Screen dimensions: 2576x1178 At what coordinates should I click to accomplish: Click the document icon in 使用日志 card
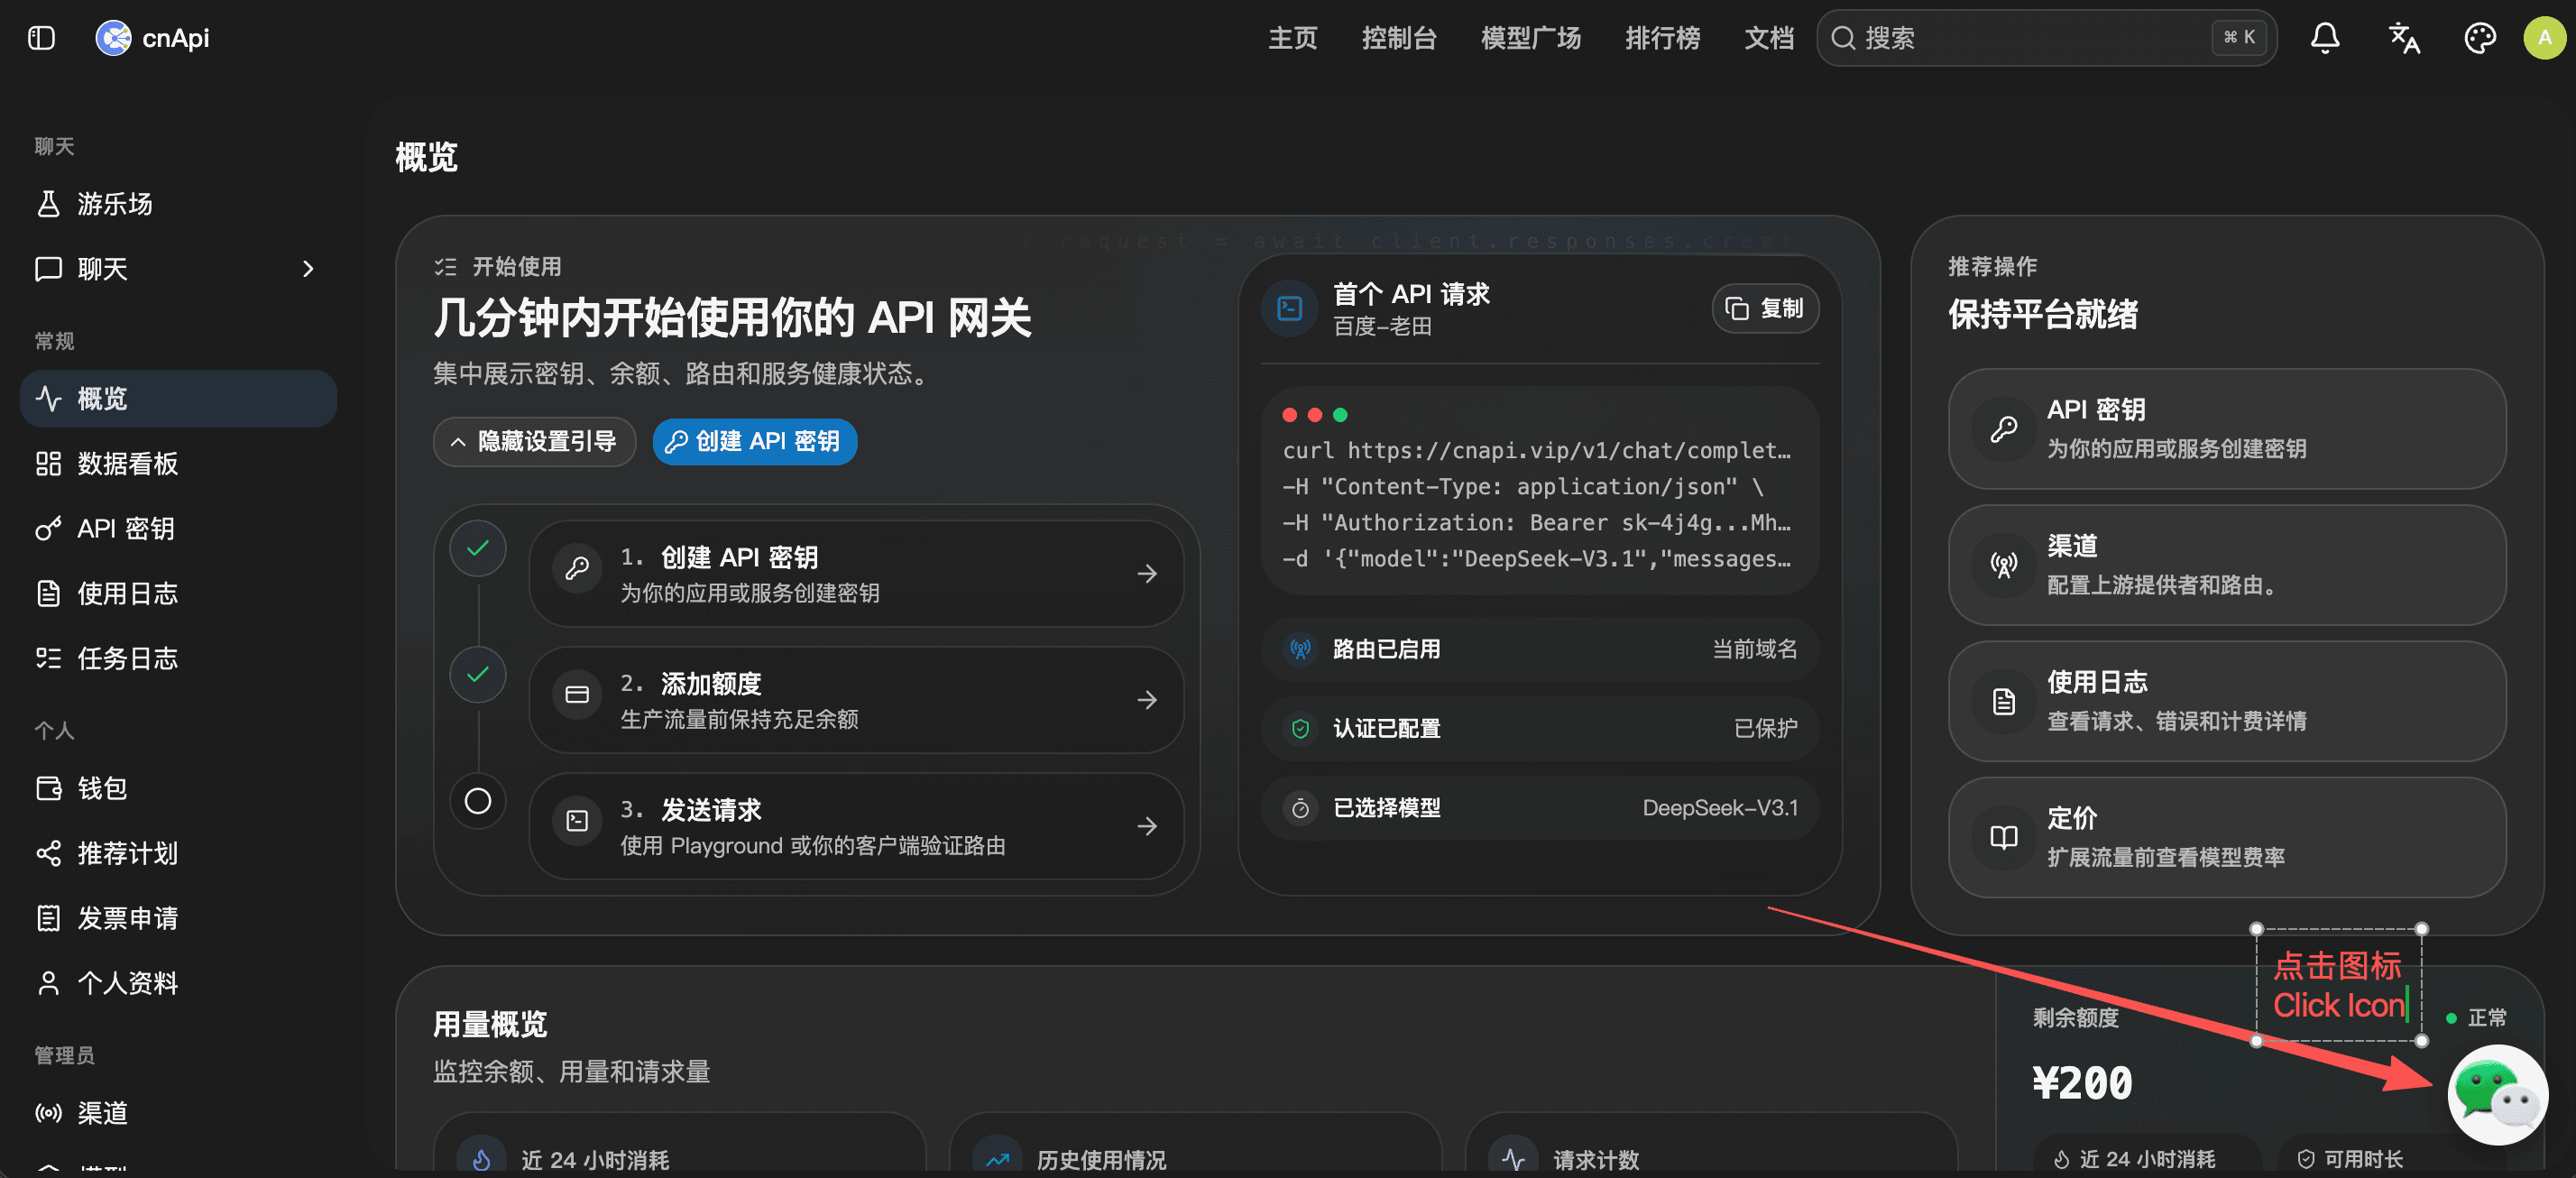tap(2003, 701)
